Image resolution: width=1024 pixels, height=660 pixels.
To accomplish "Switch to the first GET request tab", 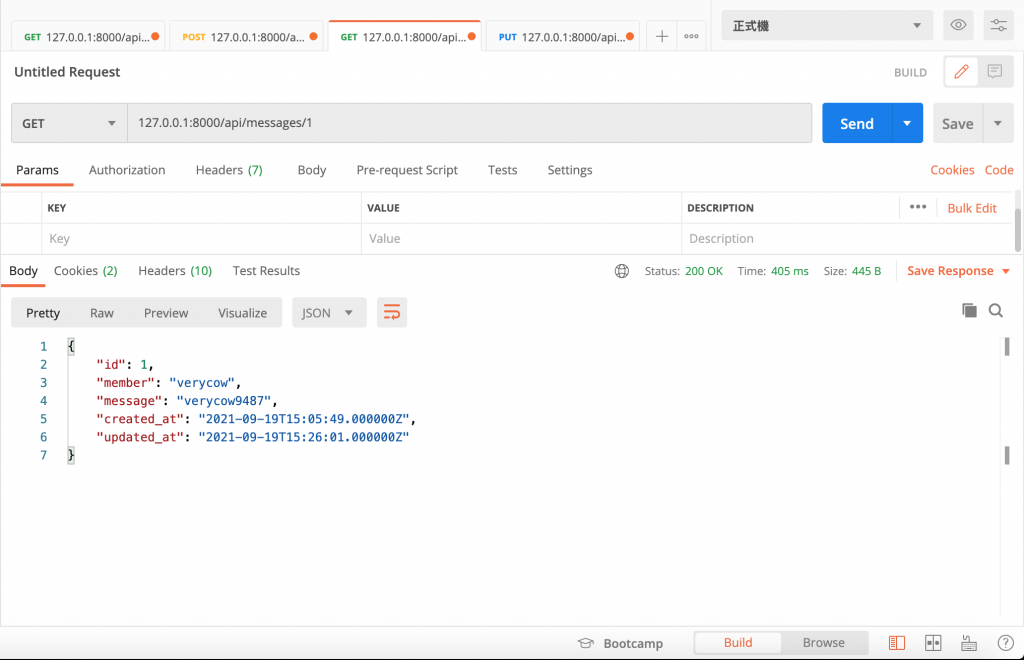I will tap(88, 37).
